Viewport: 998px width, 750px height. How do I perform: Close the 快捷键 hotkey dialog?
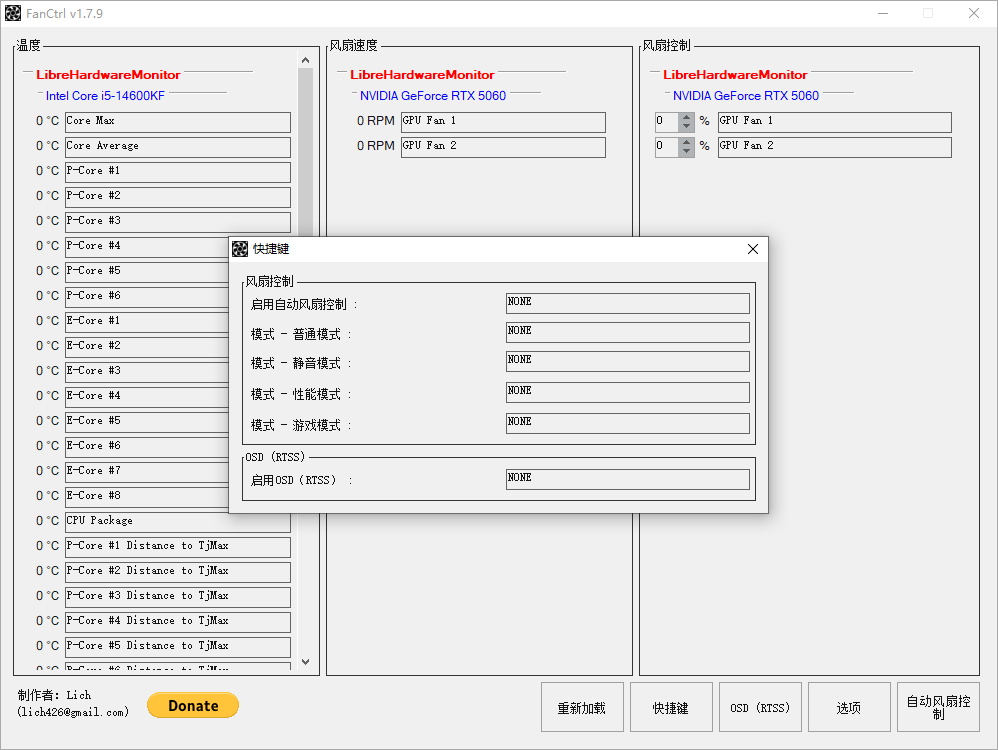point(752,249)
